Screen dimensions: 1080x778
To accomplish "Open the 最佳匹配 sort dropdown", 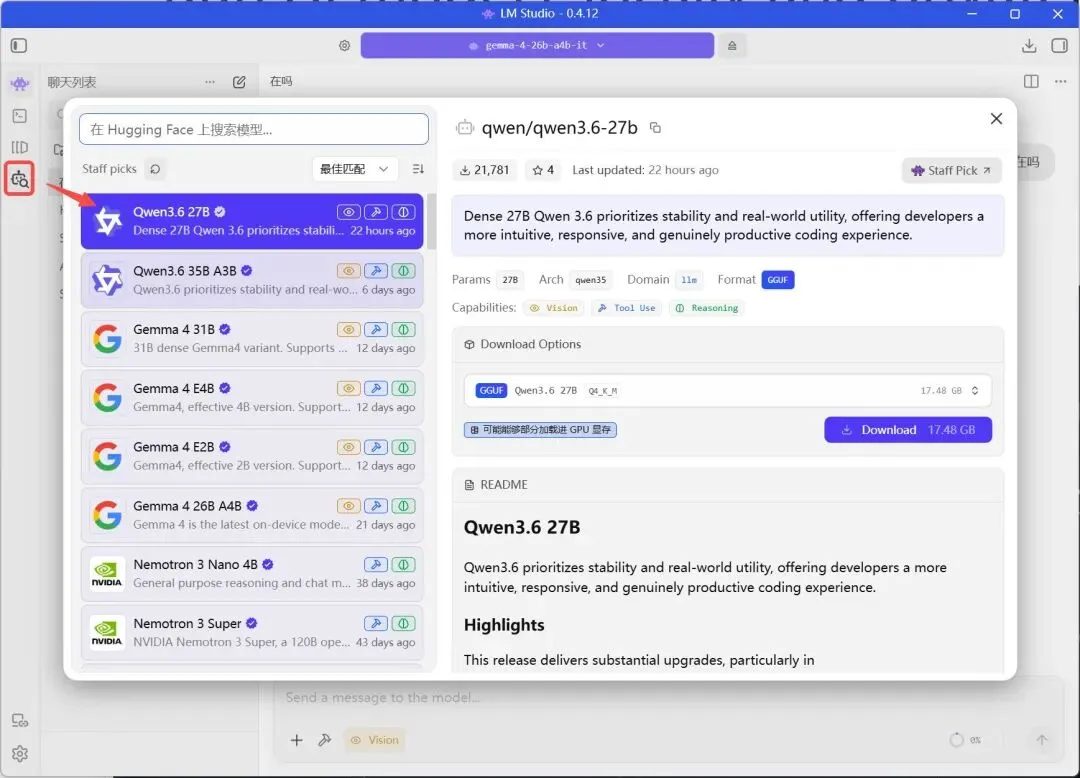I will pyautogui.click(x=353, y=169).
